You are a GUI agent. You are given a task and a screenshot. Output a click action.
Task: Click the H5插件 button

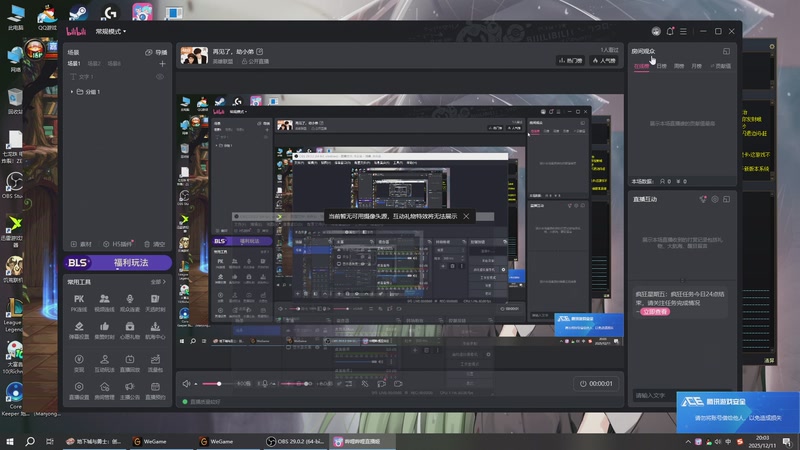pyautogui.click(x=118, y=244)
